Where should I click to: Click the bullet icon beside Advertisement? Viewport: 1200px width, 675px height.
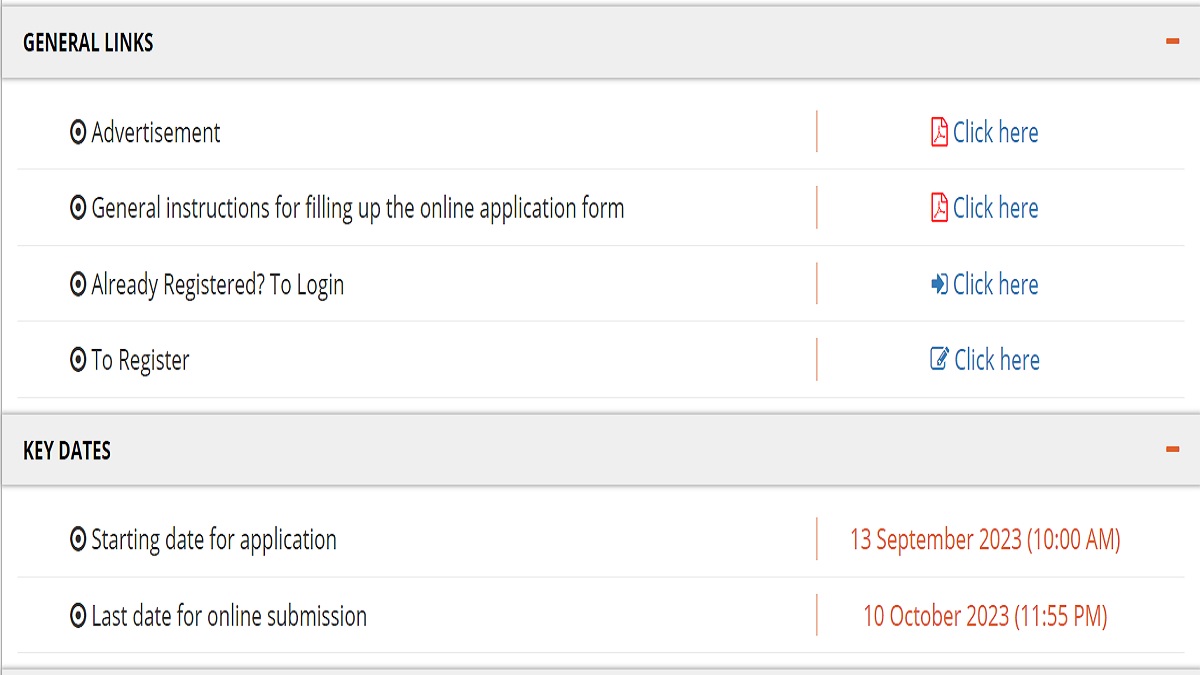tap(78, 132)
